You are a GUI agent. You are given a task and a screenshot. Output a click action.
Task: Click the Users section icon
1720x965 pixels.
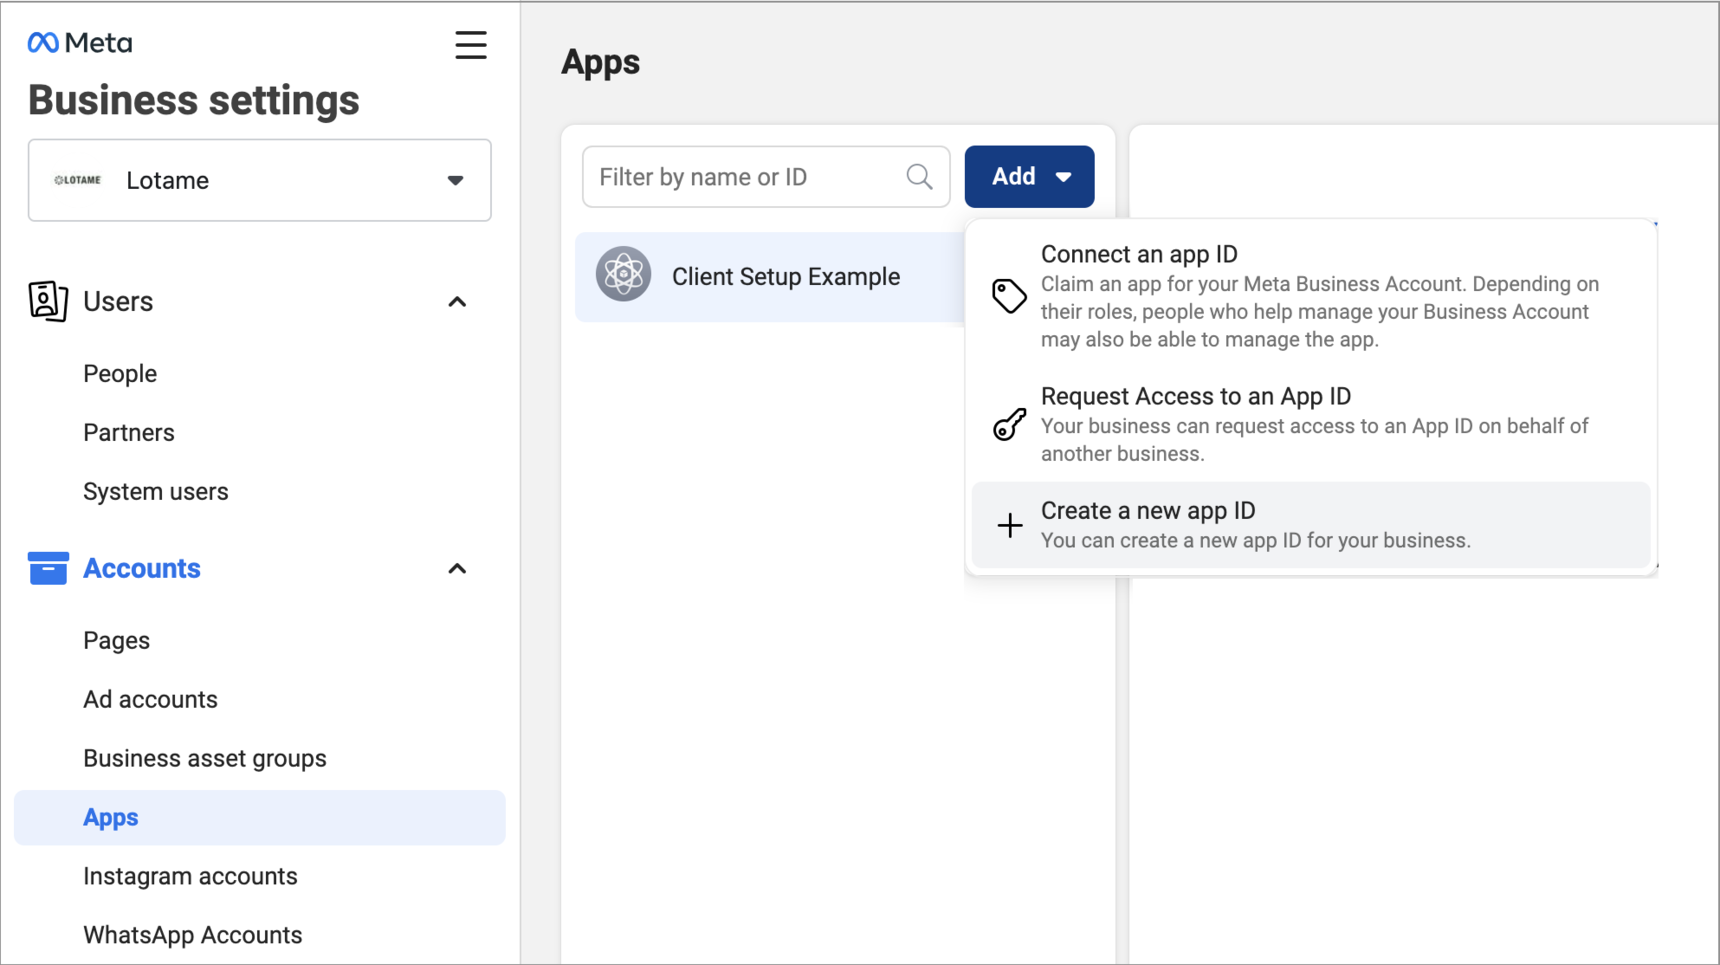48,301
